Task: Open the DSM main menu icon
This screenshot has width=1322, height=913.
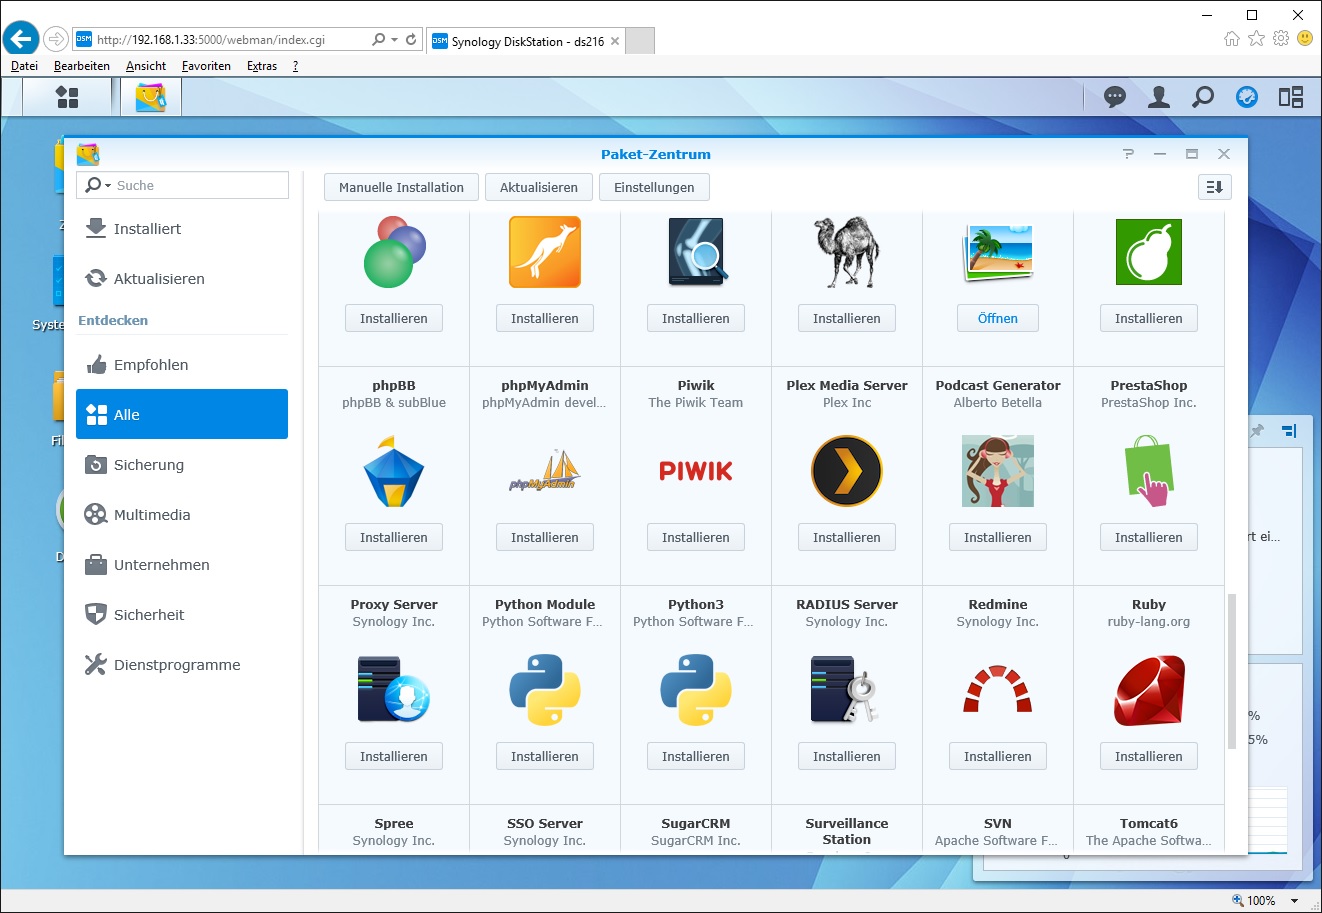Action: 67,97
